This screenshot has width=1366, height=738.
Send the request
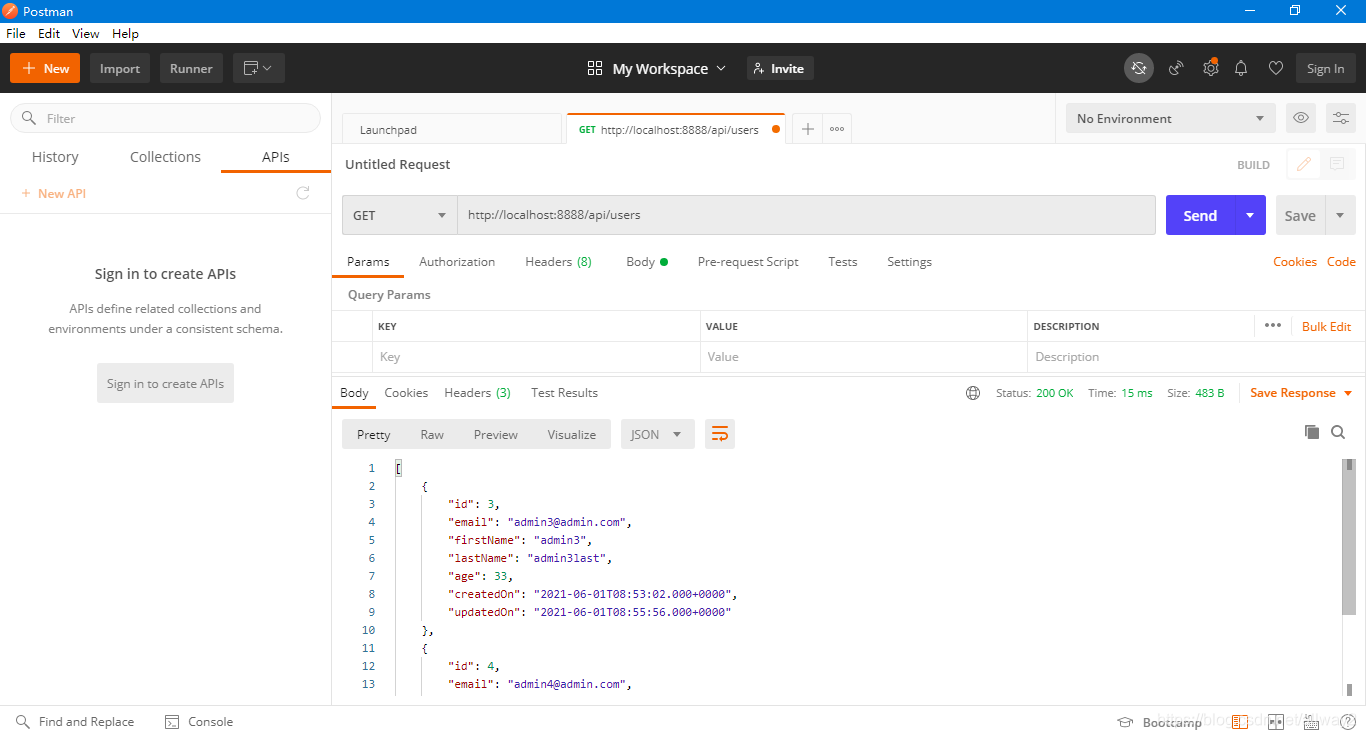tap(1200, 215)
